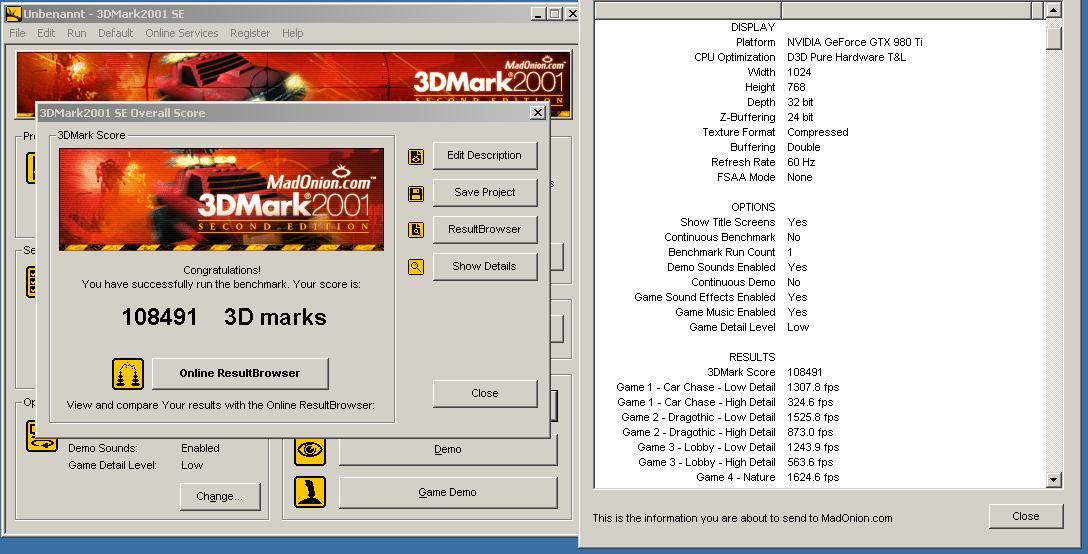Click the 108491 3D marks score text
This screenshot has width=1088, height=554.
click(223, 317)
